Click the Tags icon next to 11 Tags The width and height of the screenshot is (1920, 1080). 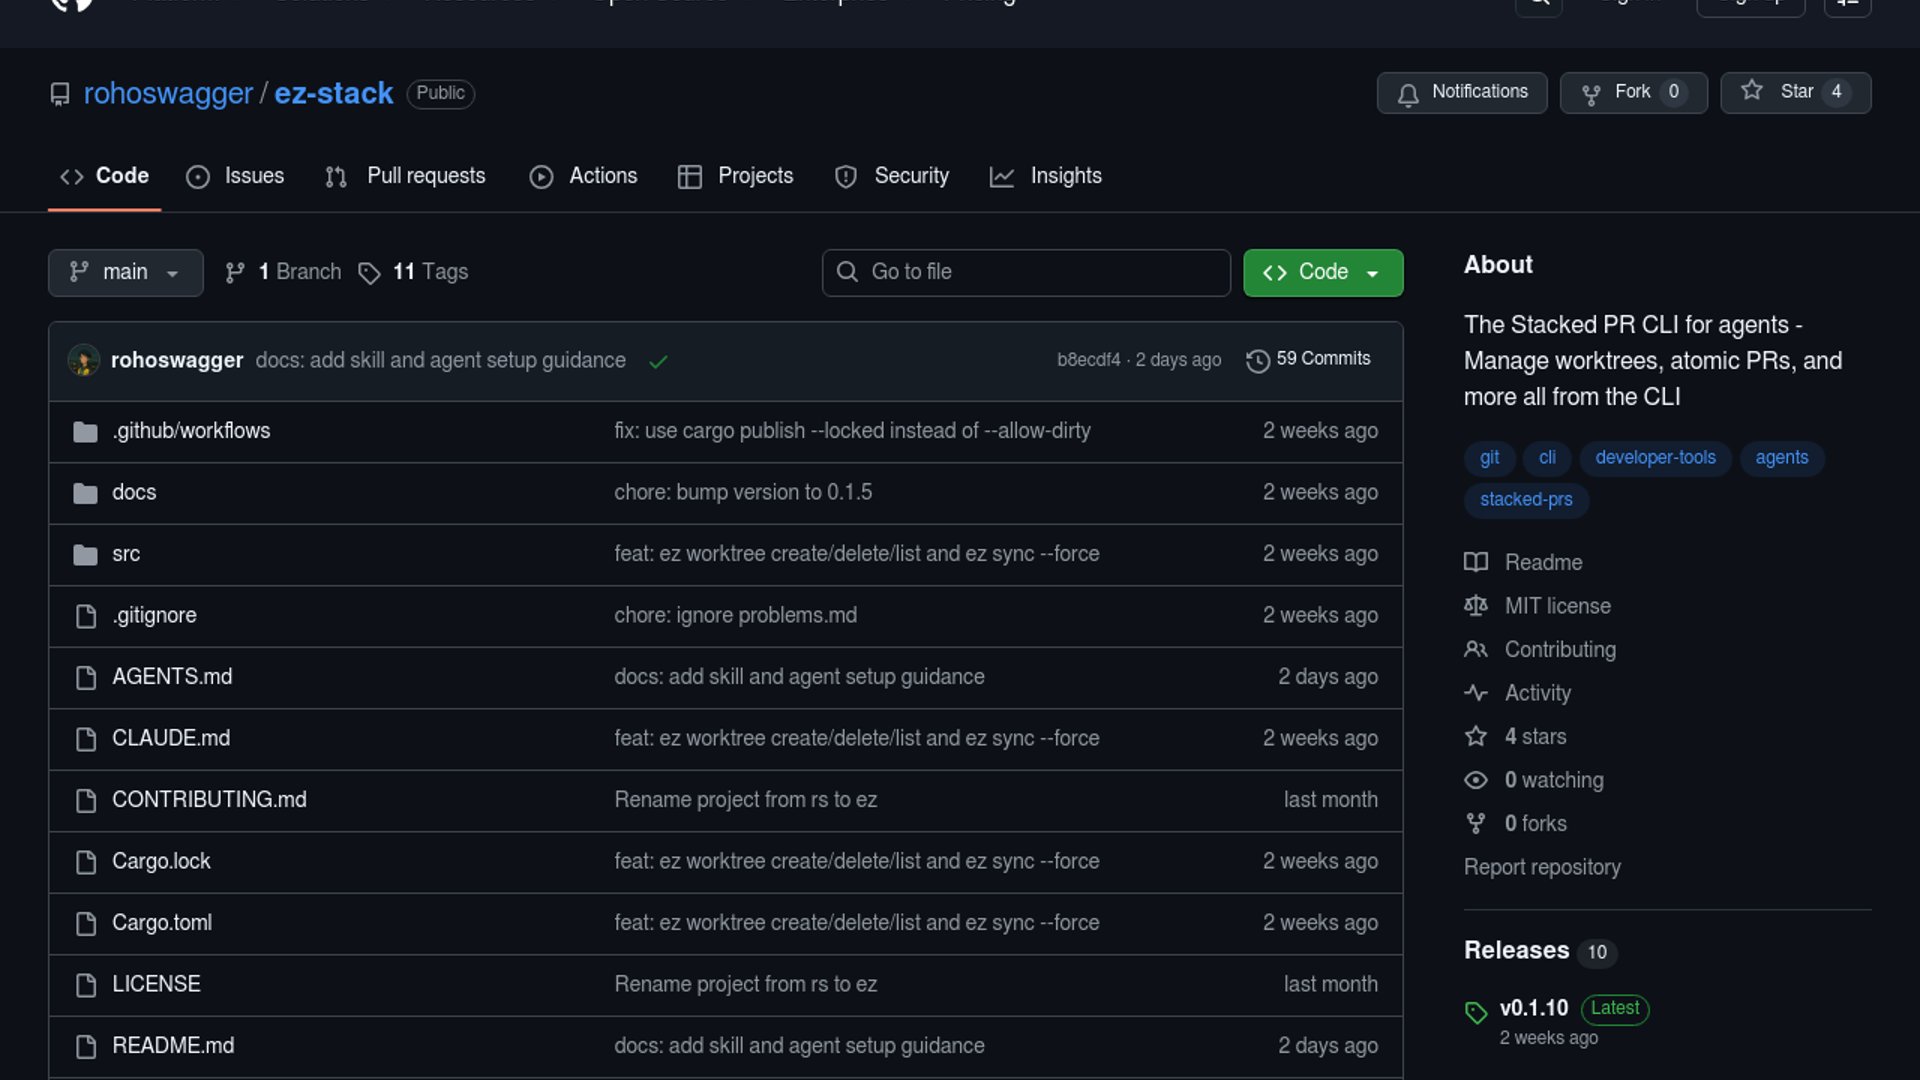click(369, 273)
